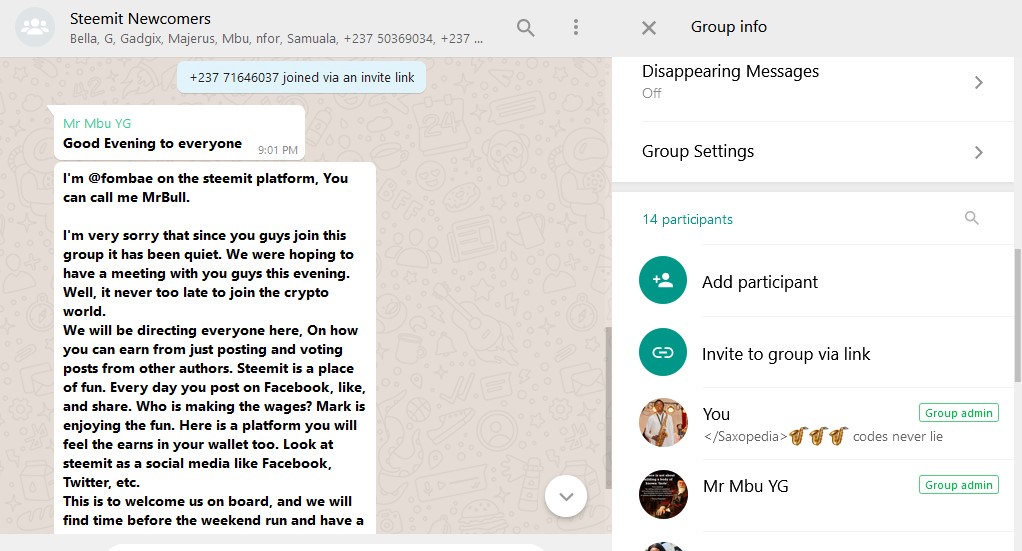Image resolution: width=1022 pixels, height=551 pixels.
Task: Jump to latest messages with down arrow
Action: [566, 496]
